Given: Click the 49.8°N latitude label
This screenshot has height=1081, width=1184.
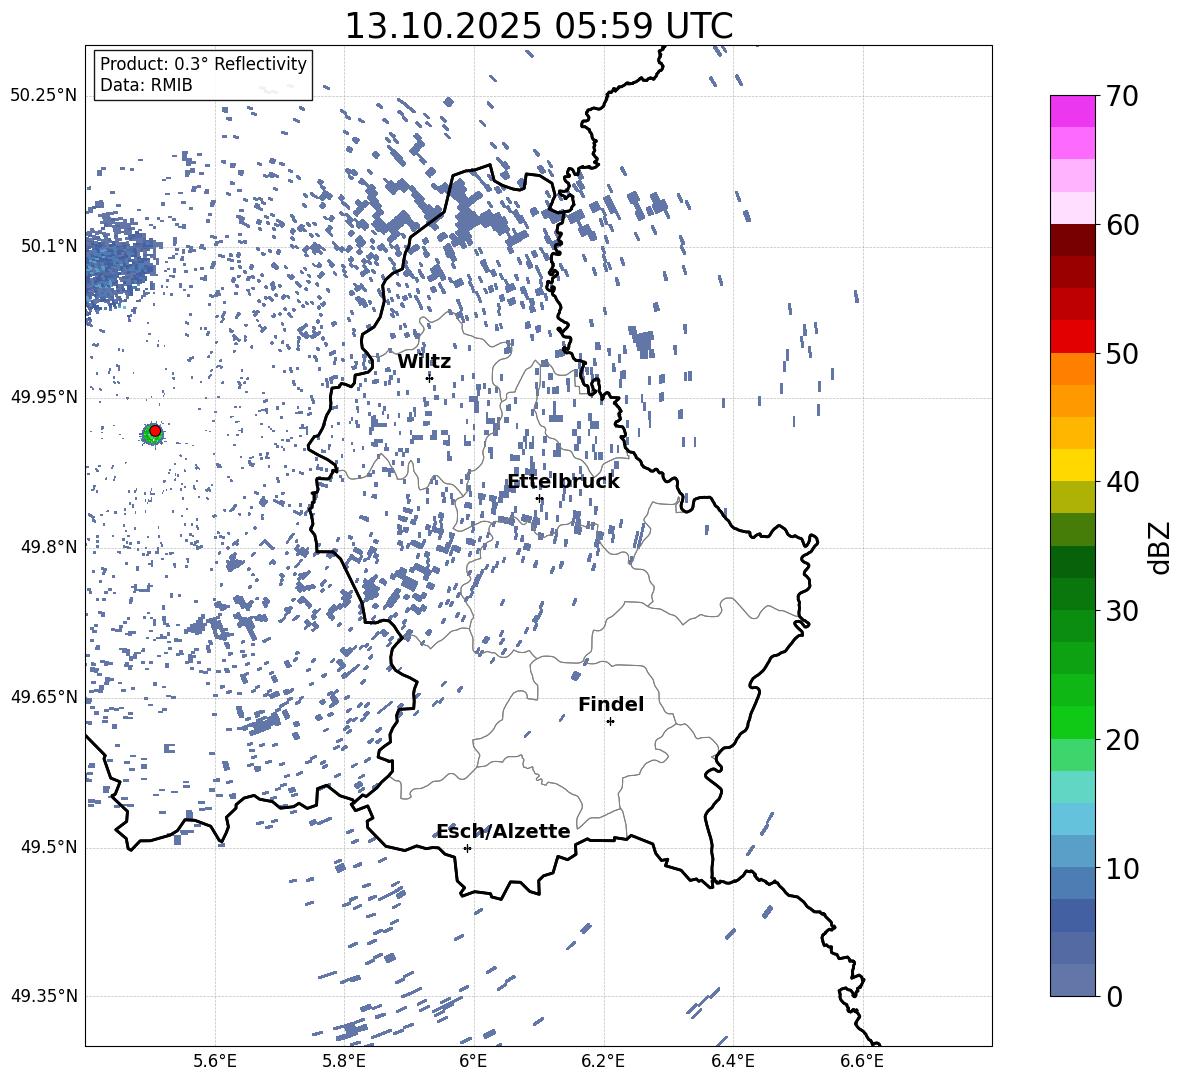Looking at the screenshot, I should pos(49,547).
